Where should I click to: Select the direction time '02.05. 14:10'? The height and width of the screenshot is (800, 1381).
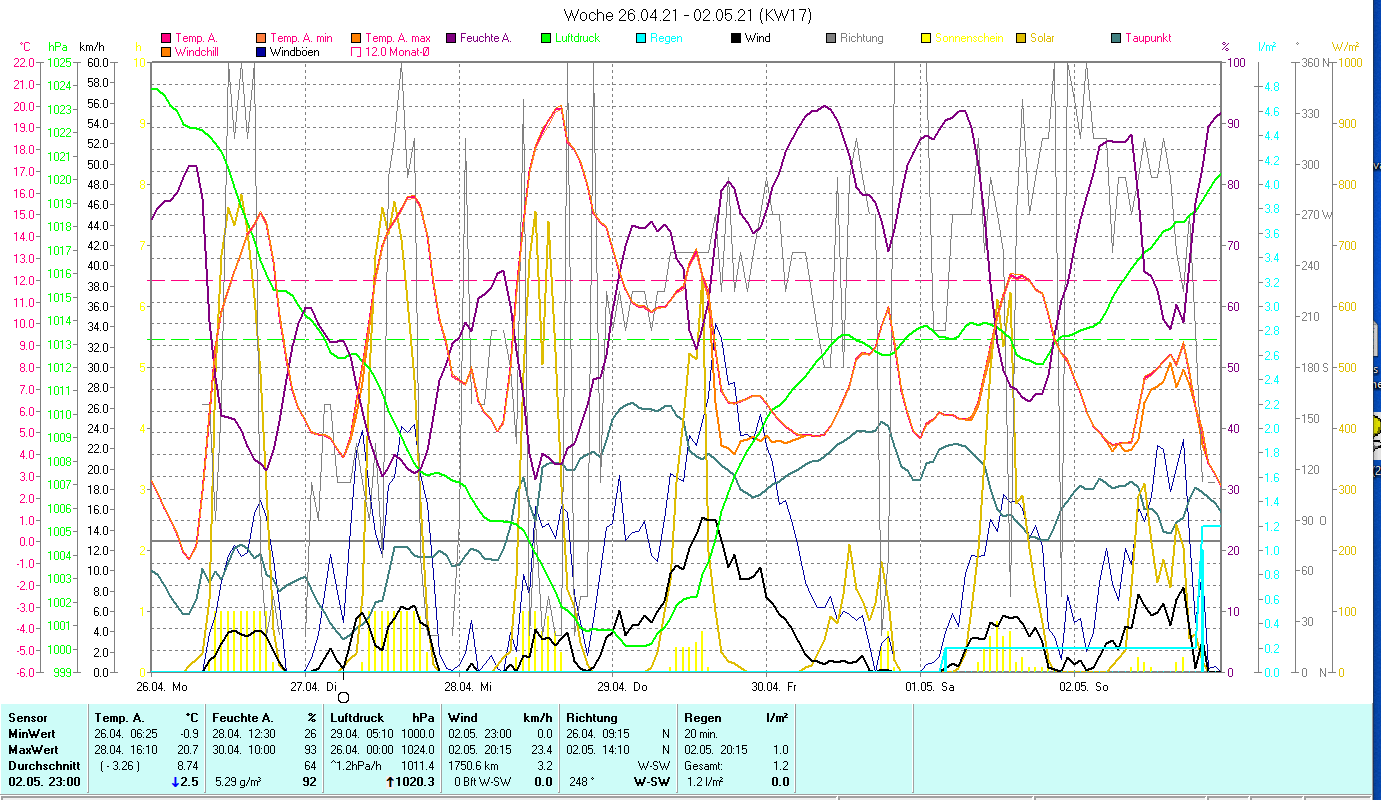pyautogui.click(x=597, y=750)
